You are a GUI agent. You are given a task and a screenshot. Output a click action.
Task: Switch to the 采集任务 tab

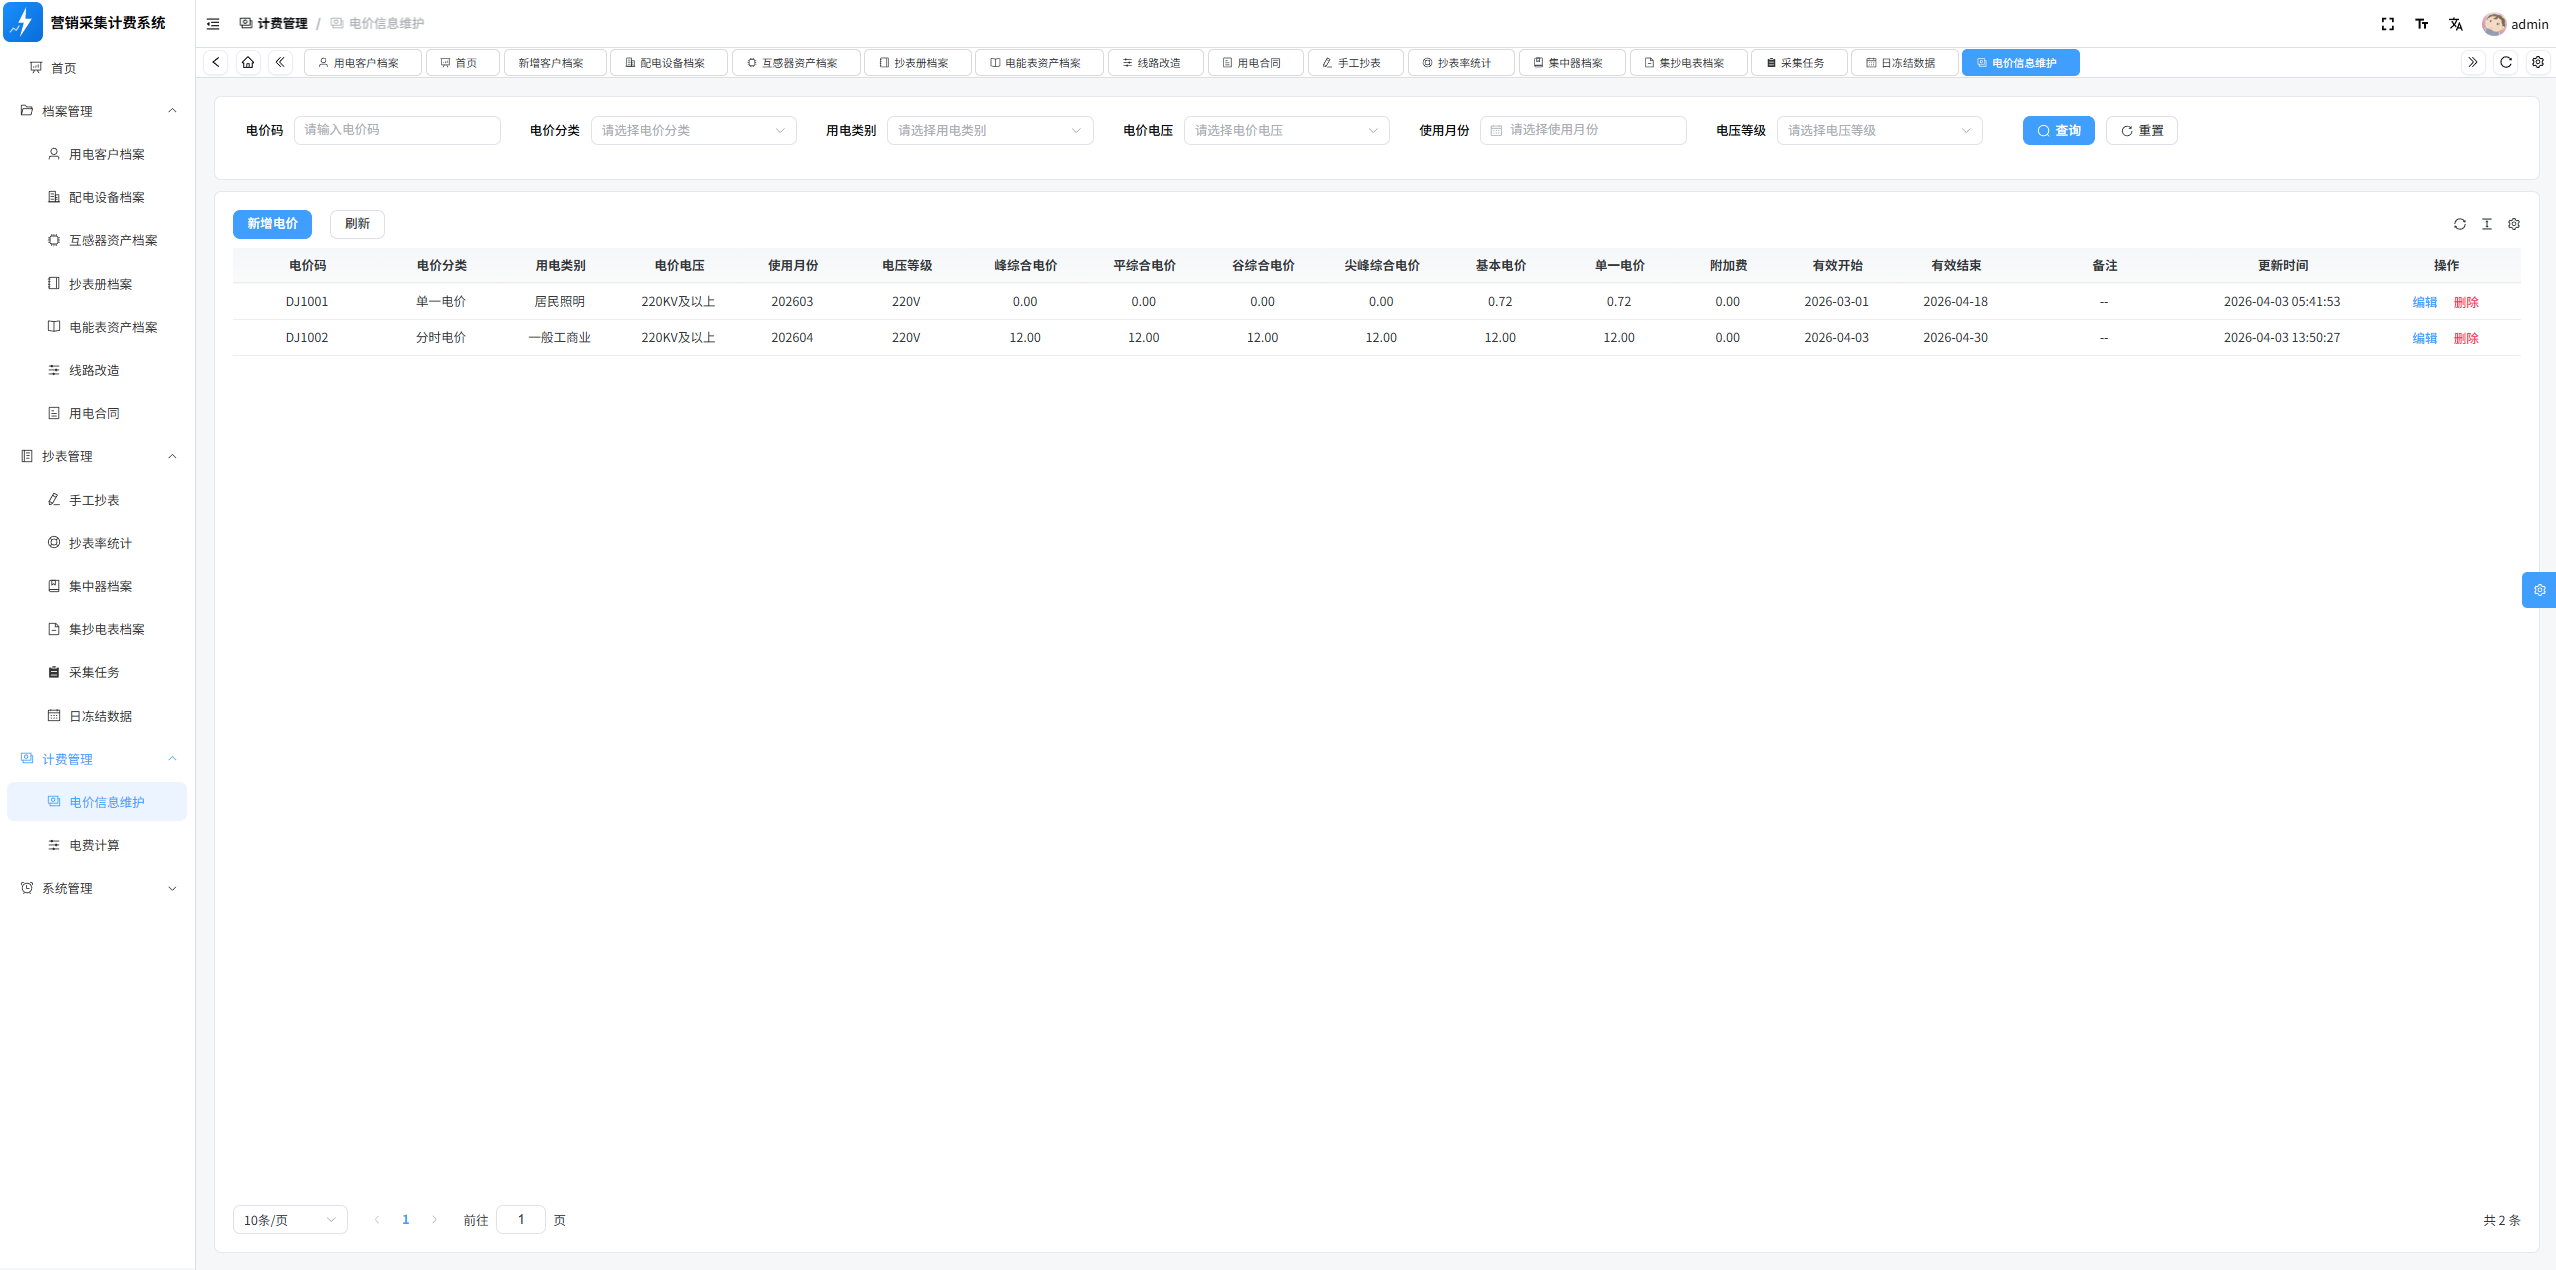1798,62
